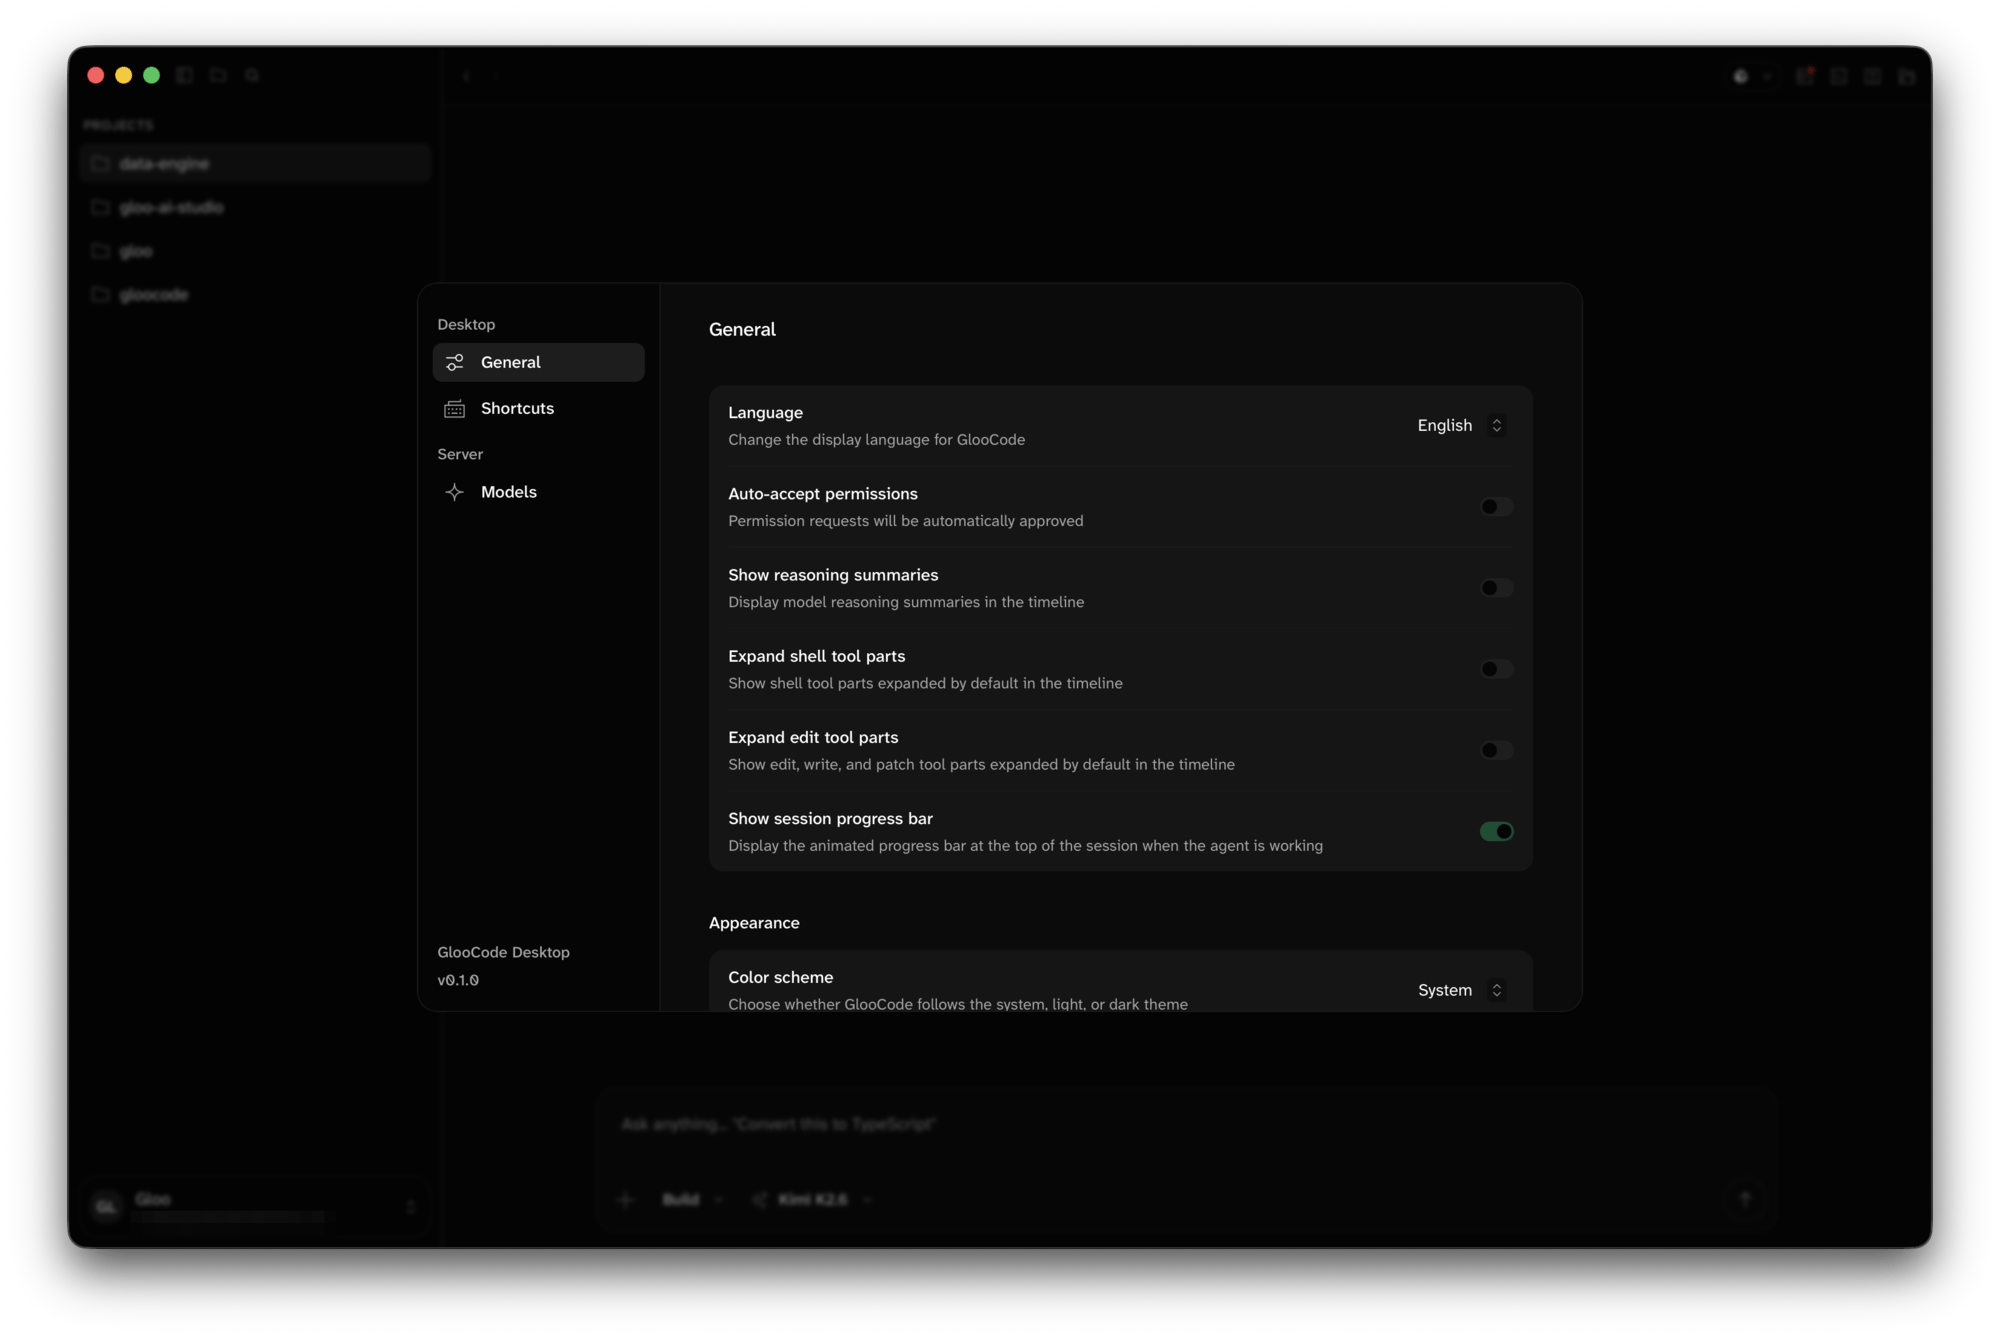This screenshot has width=2000, height=1338.
Task: Click the forward navigation arrow
Action: click(x=495, y=76)
